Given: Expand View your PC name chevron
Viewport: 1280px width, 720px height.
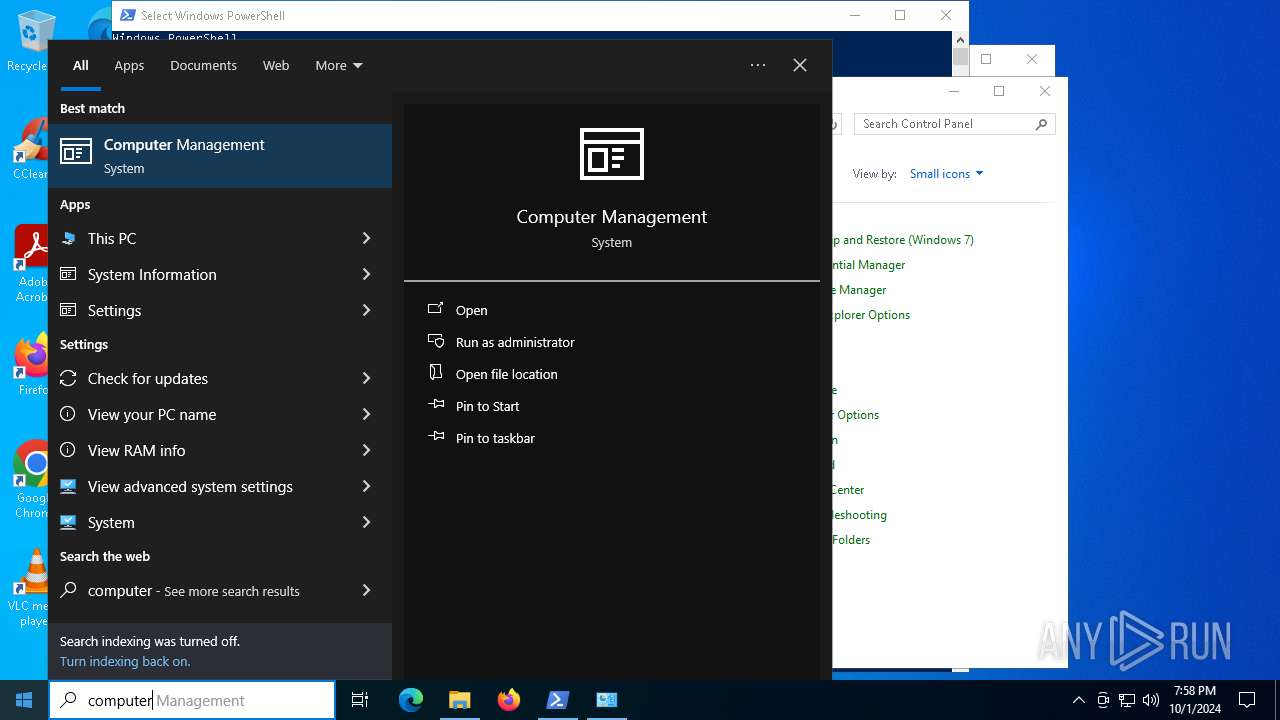Looking at the screenshot, I should (366, 414).
